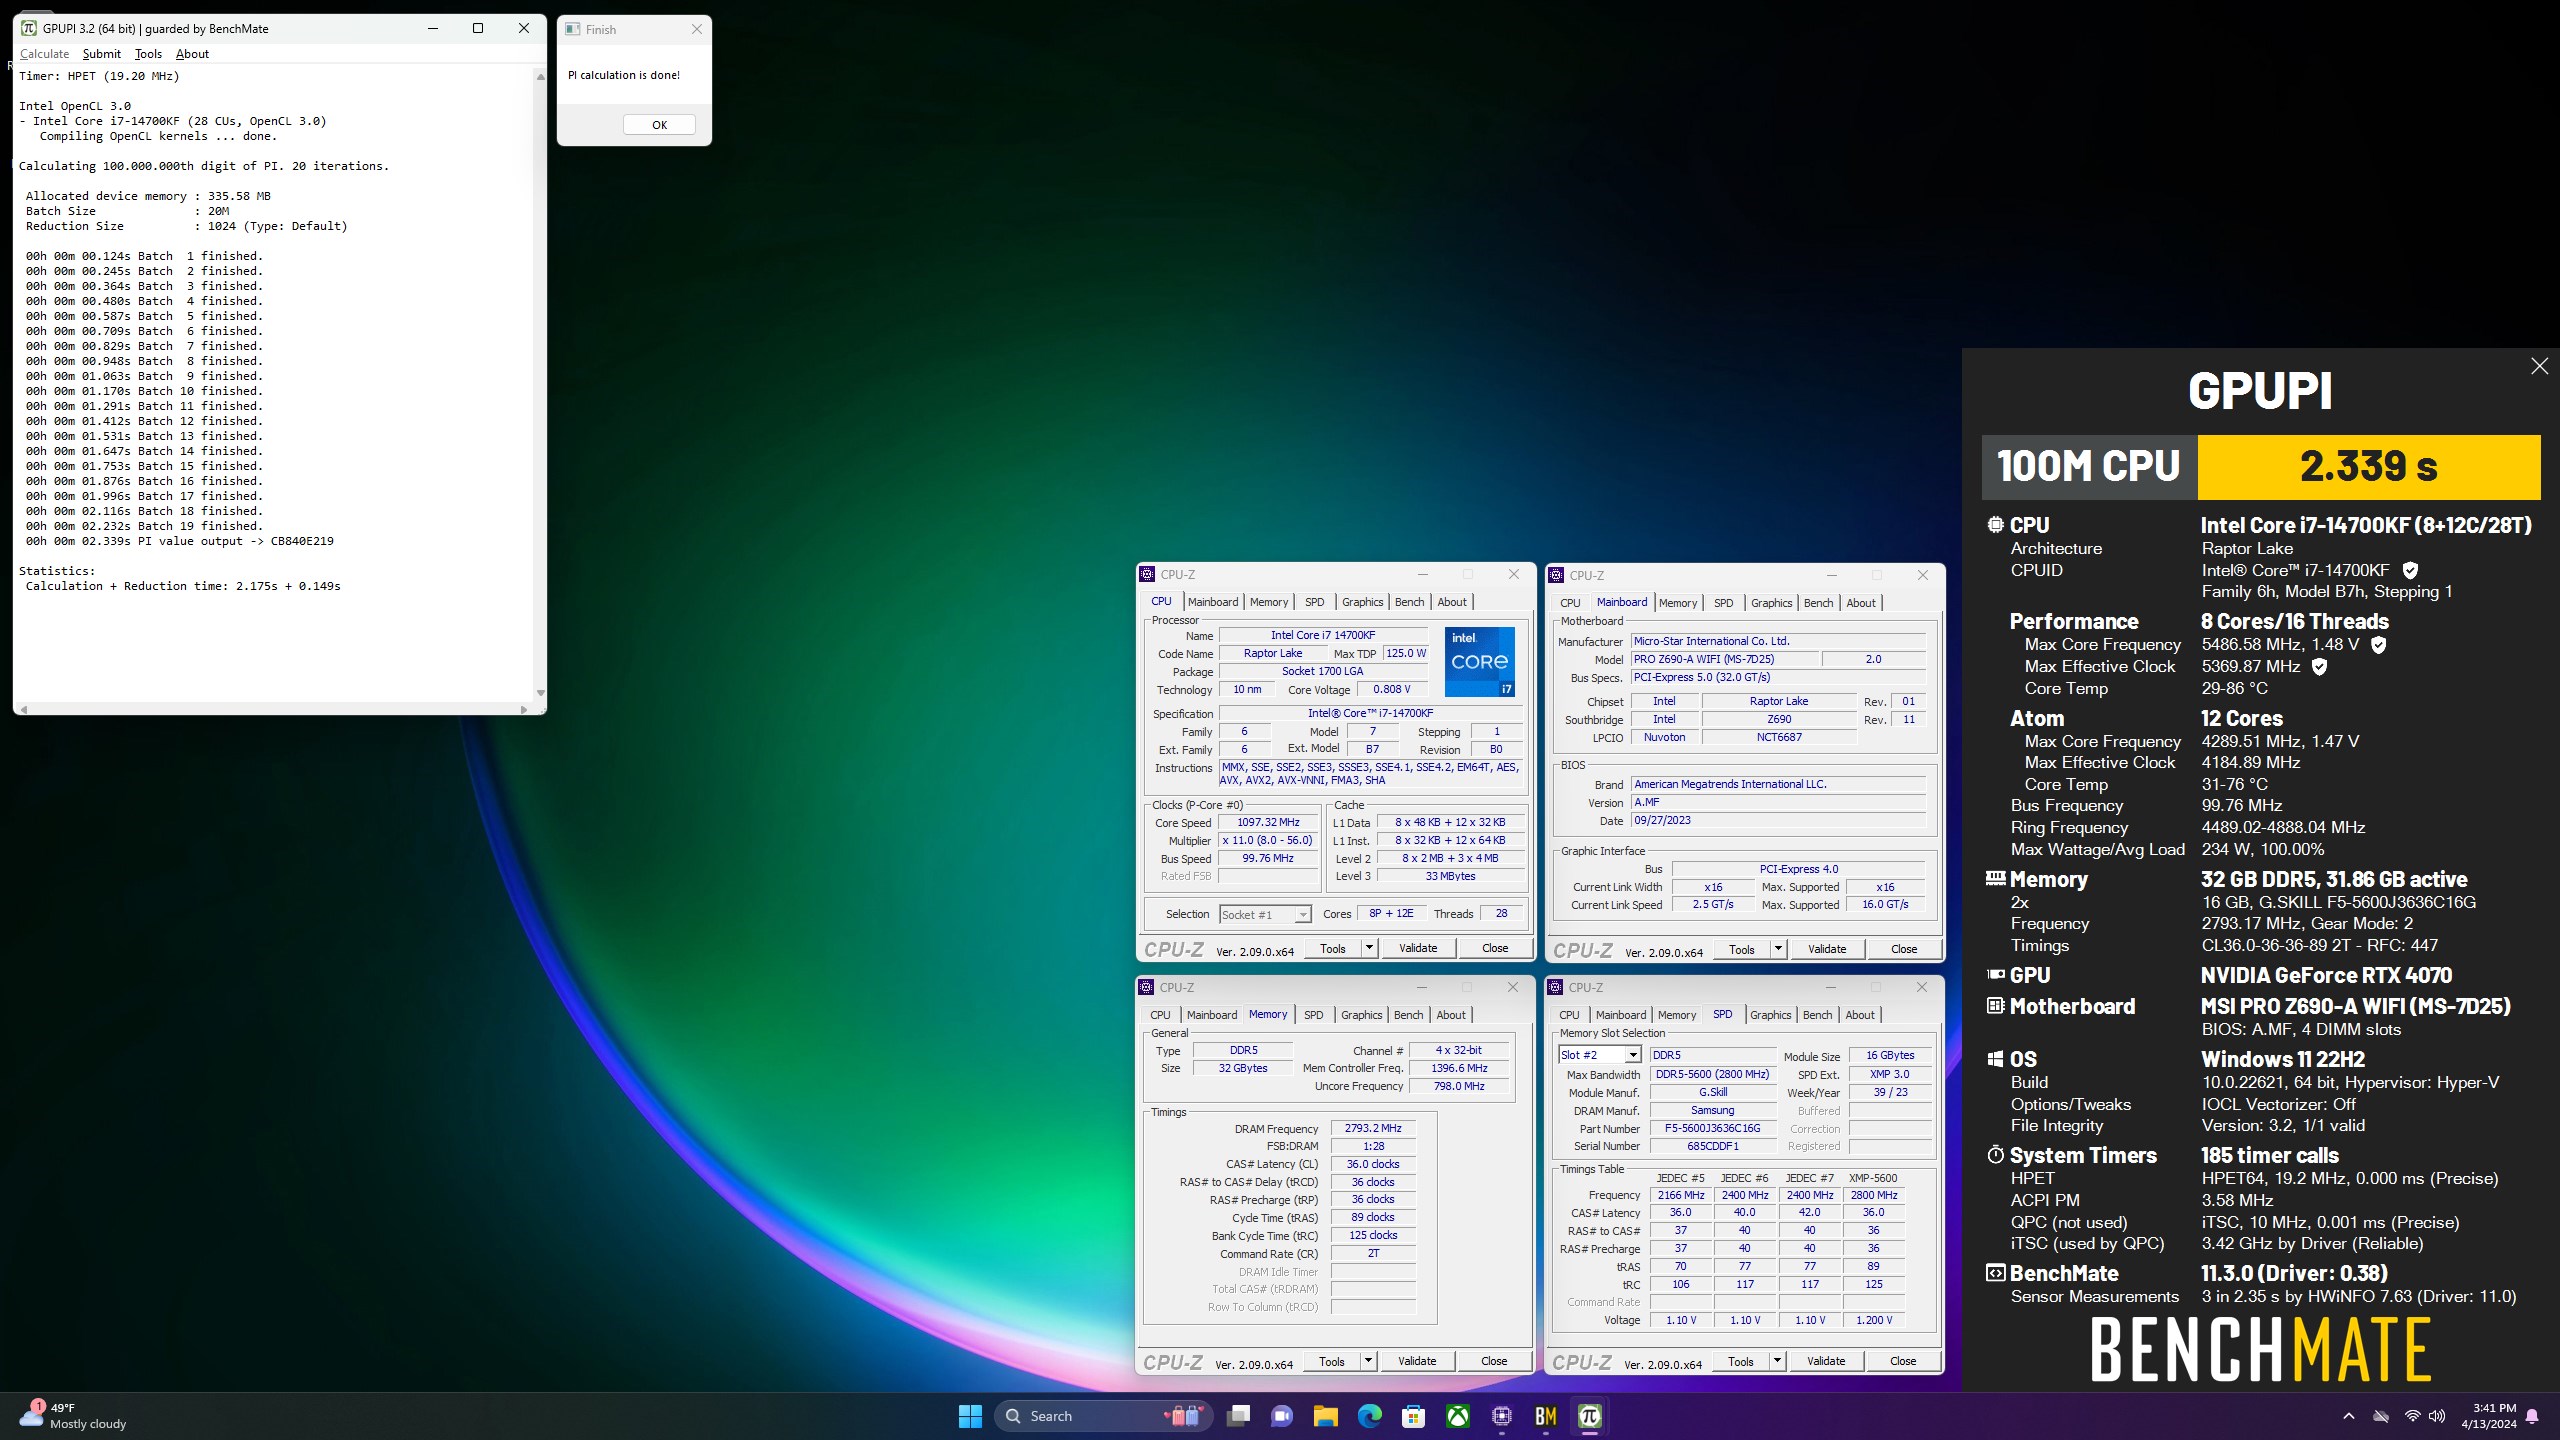Click Close in the CPU-Z Memory window
The width and height of the screenshot is (2560, 1440).
point(1494,1361)
